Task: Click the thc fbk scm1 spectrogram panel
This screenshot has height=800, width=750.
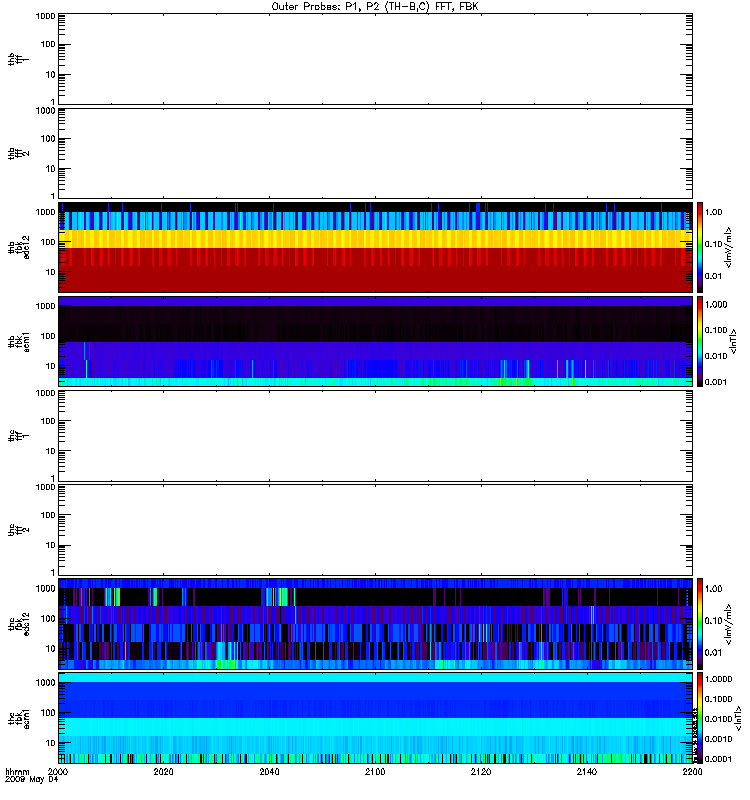Action: (376, 718)
